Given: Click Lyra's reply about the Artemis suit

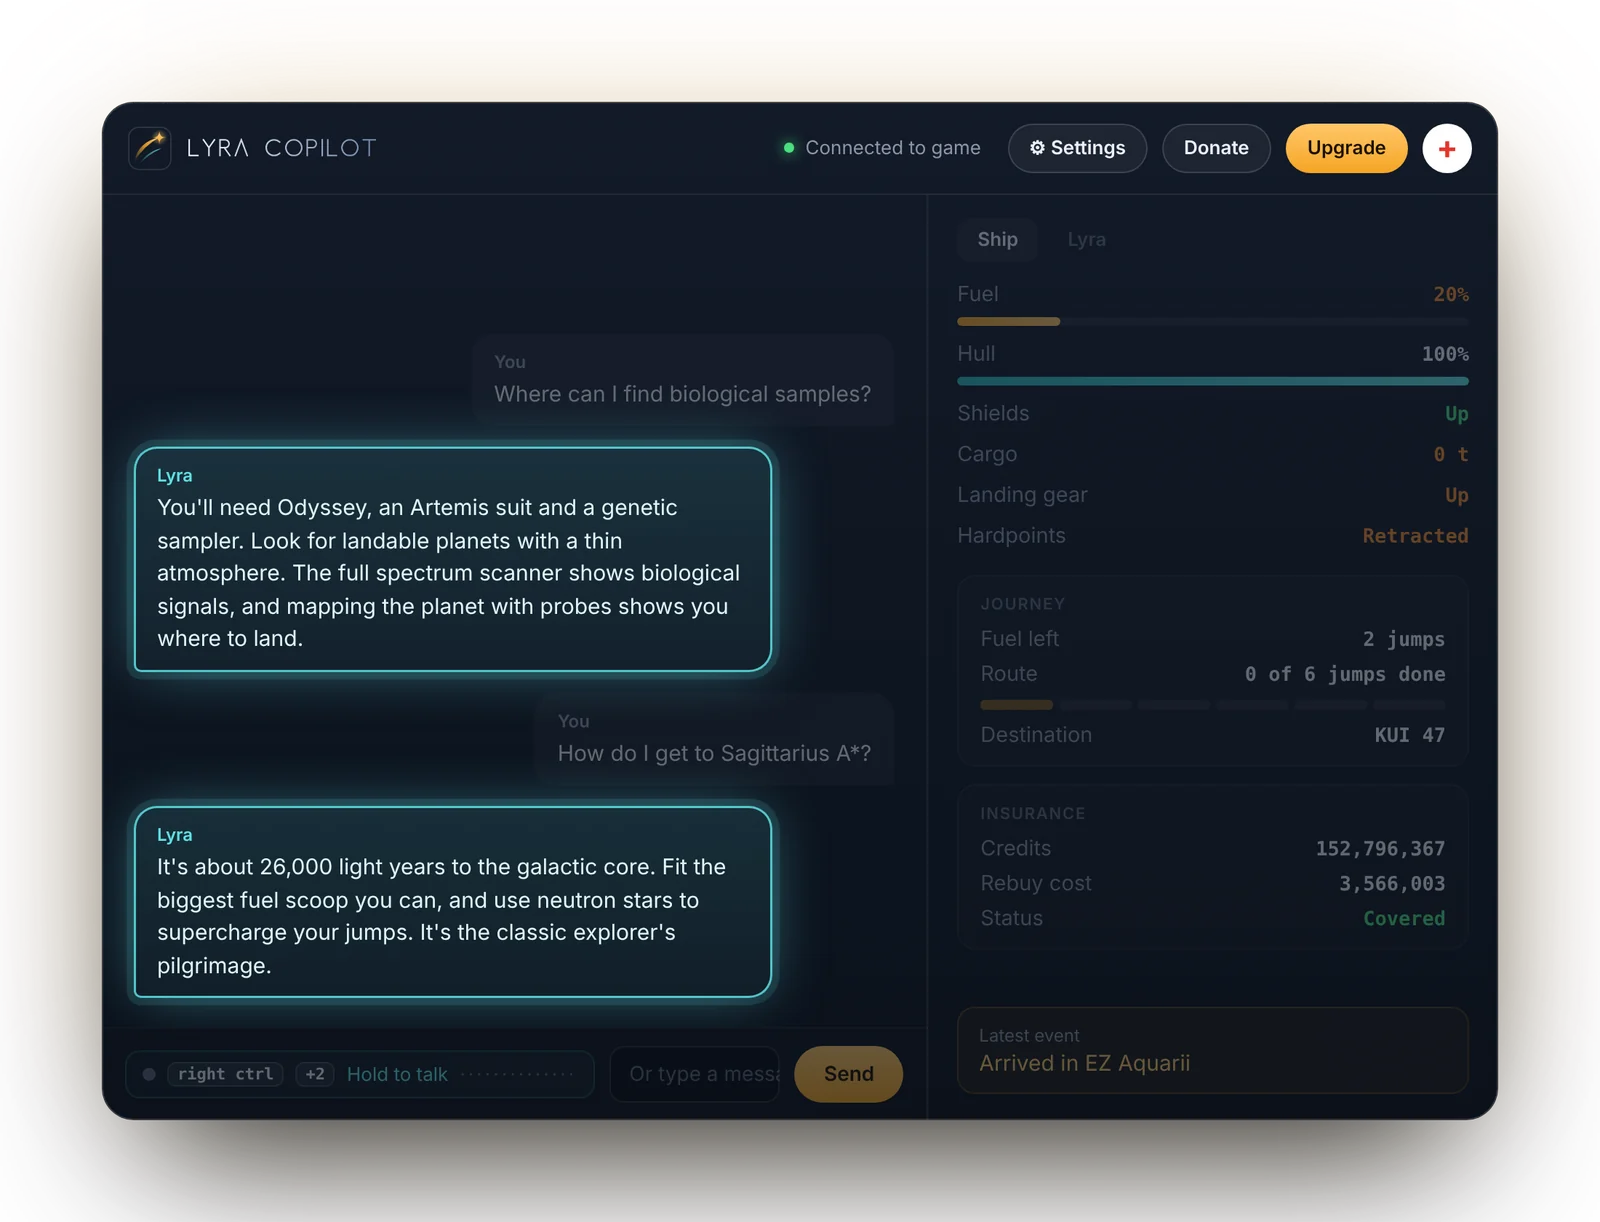Looking at the screenshot, I should tap(453, 559).
